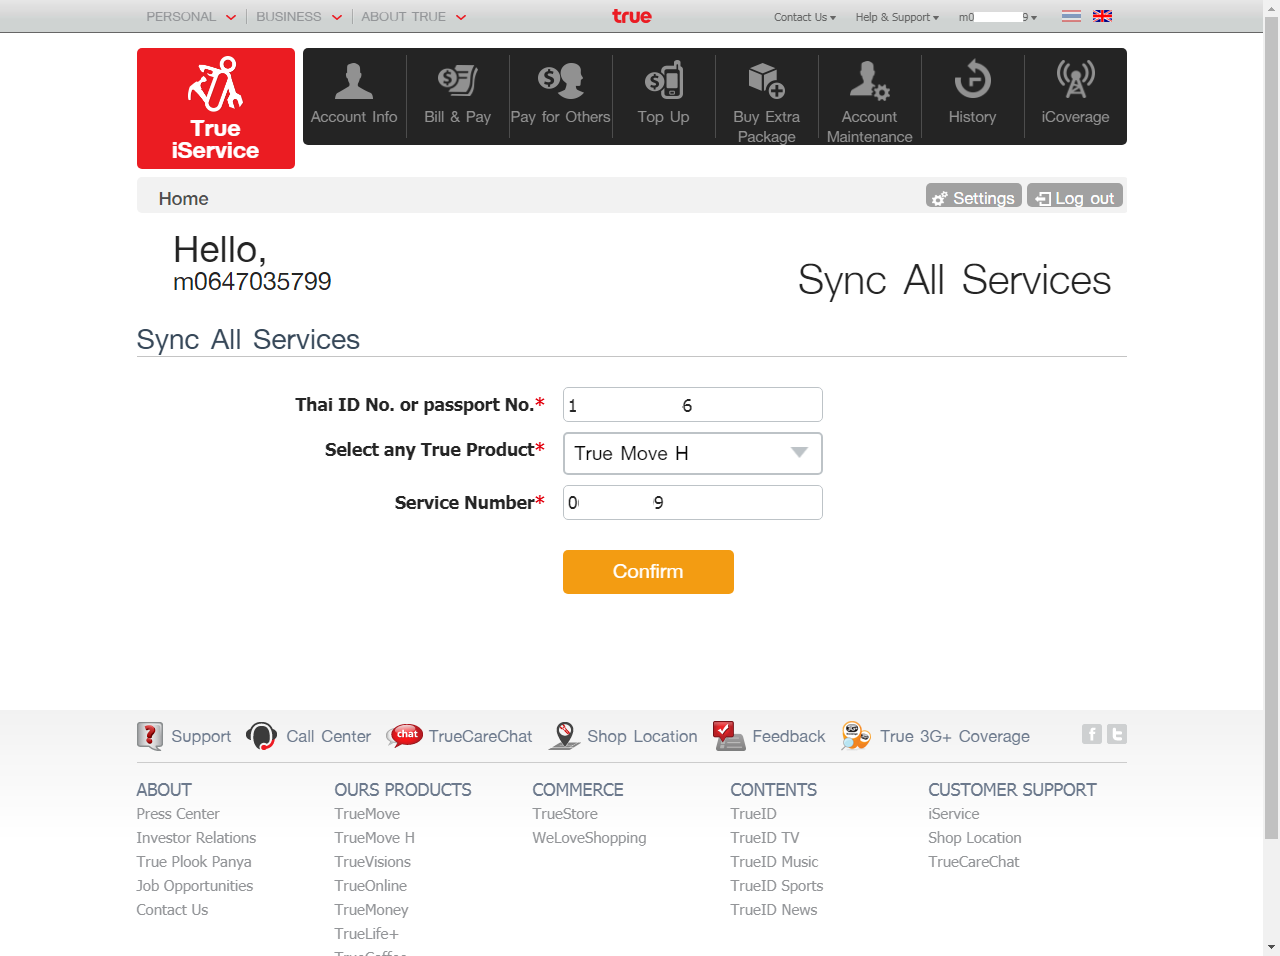The image size is (1280, 956).
Task: Open True Plook Panya link
Action: (194, 862)
